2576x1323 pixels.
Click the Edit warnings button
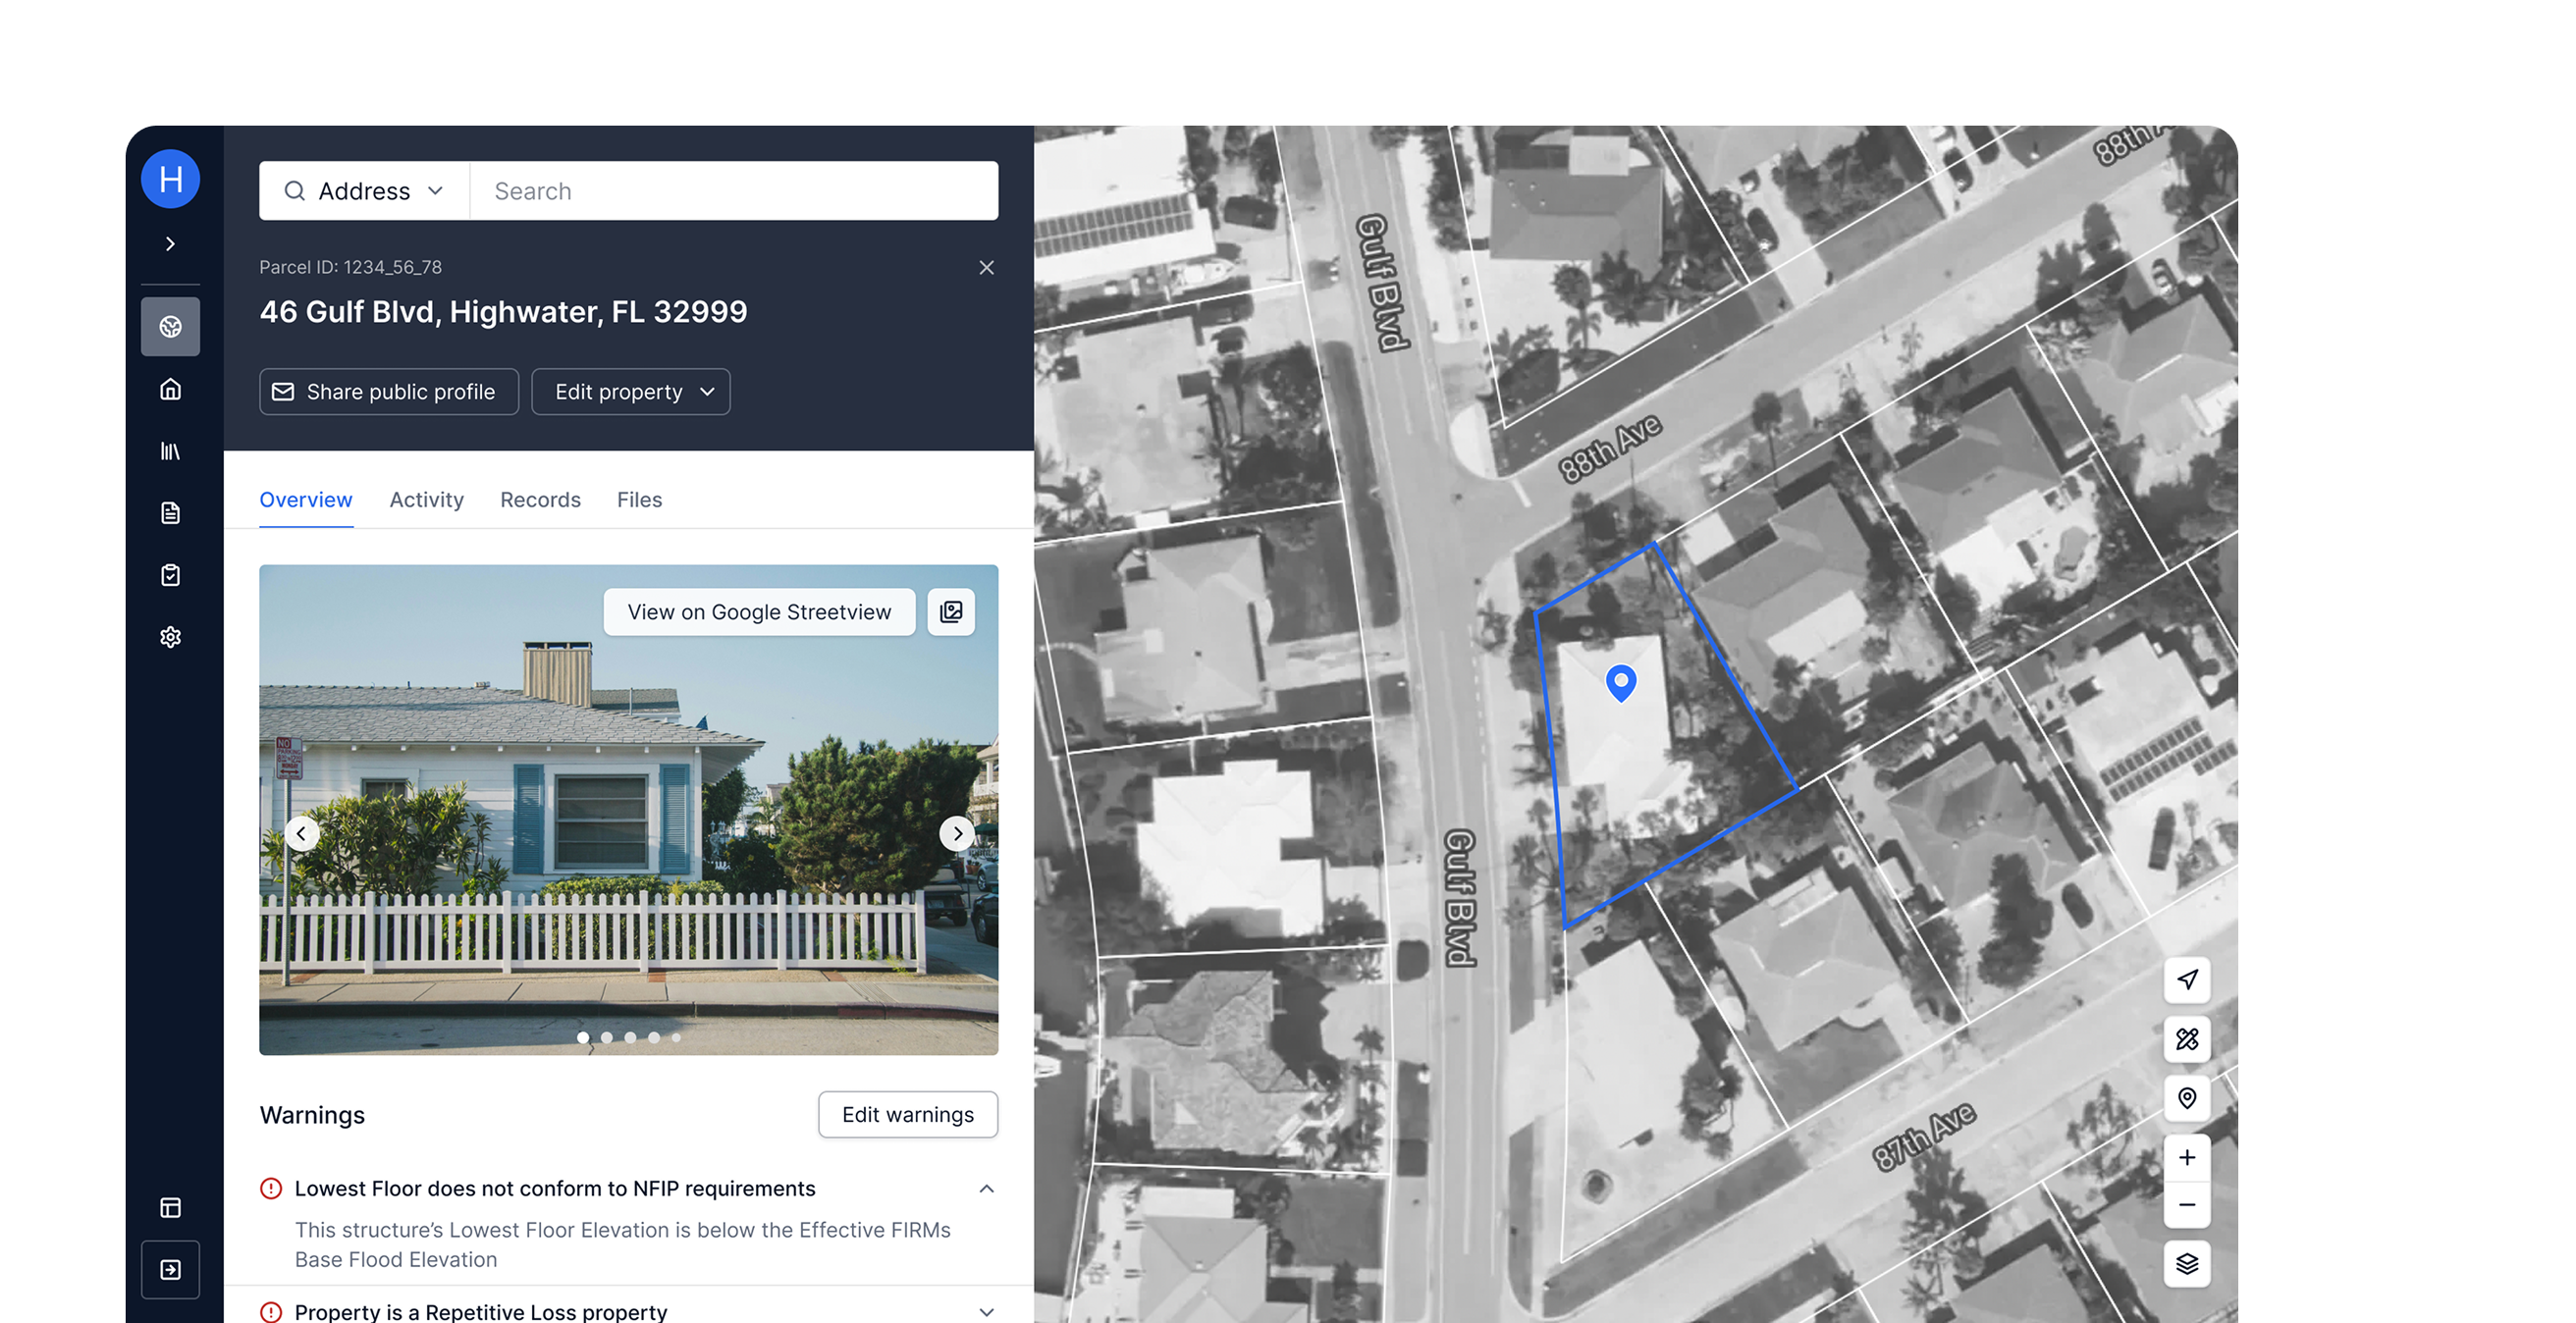[907, 1115]
